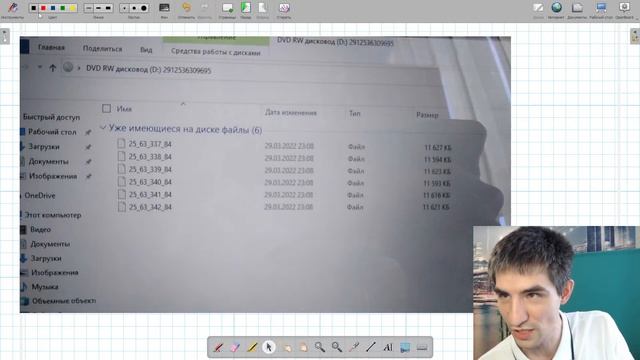Show the virtual keyboard
Image resolution: width=640 pixels, height=360 pixels.
click(x=422, y=347)
